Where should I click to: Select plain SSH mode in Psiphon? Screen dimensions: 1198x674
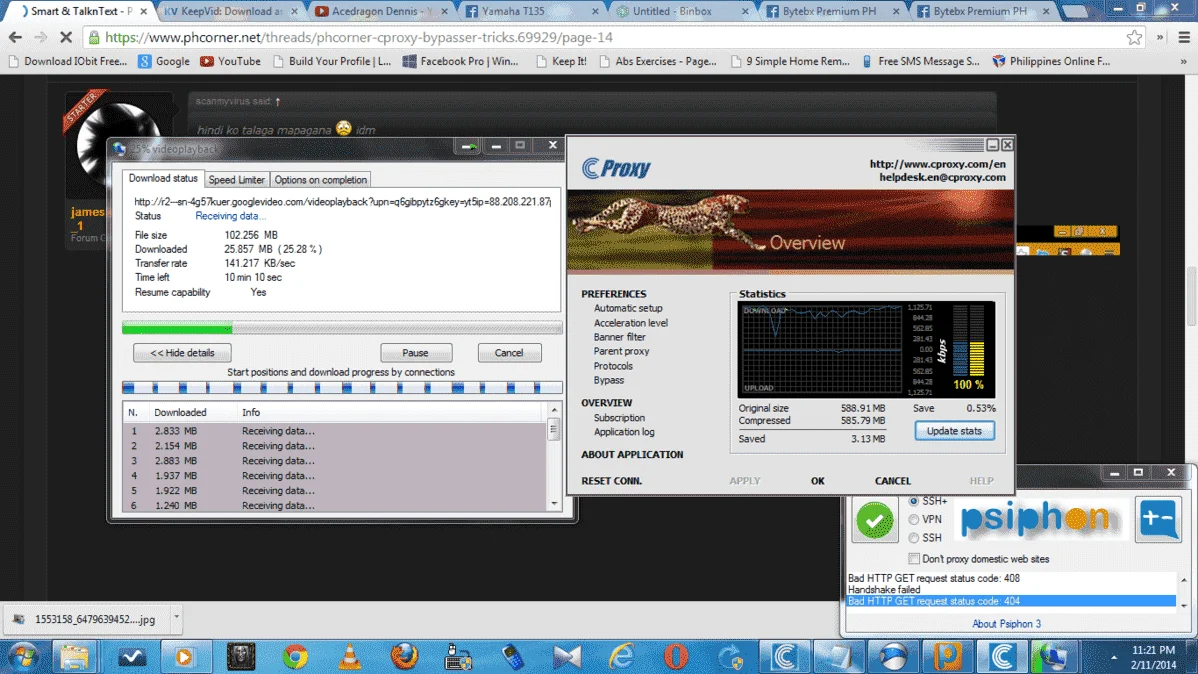point(914,538)
